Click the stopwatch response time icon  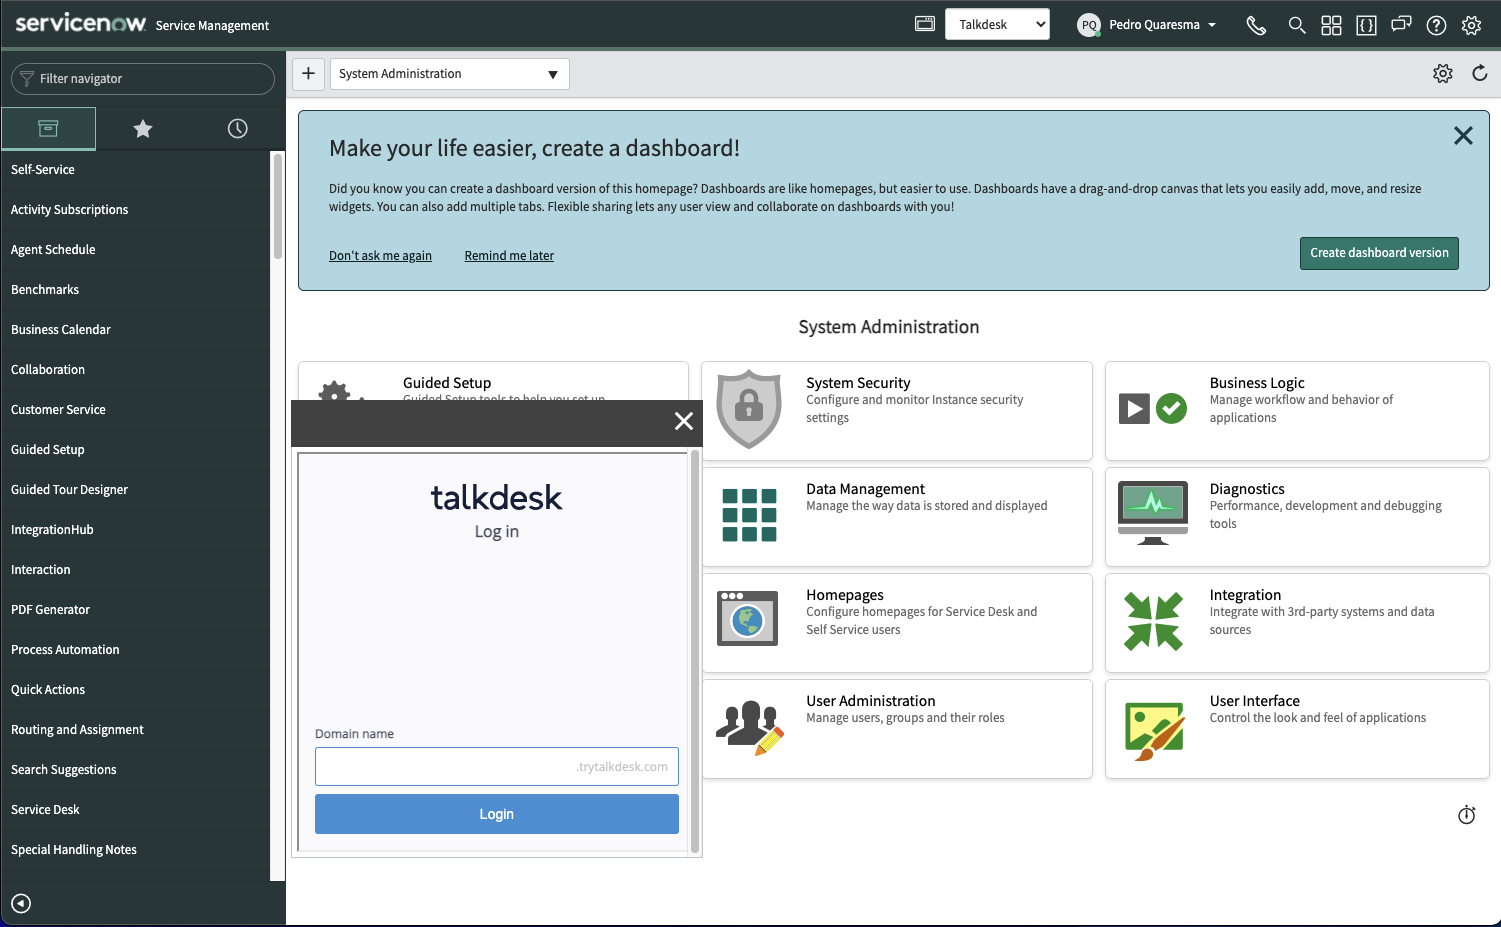click(1466, 815)
